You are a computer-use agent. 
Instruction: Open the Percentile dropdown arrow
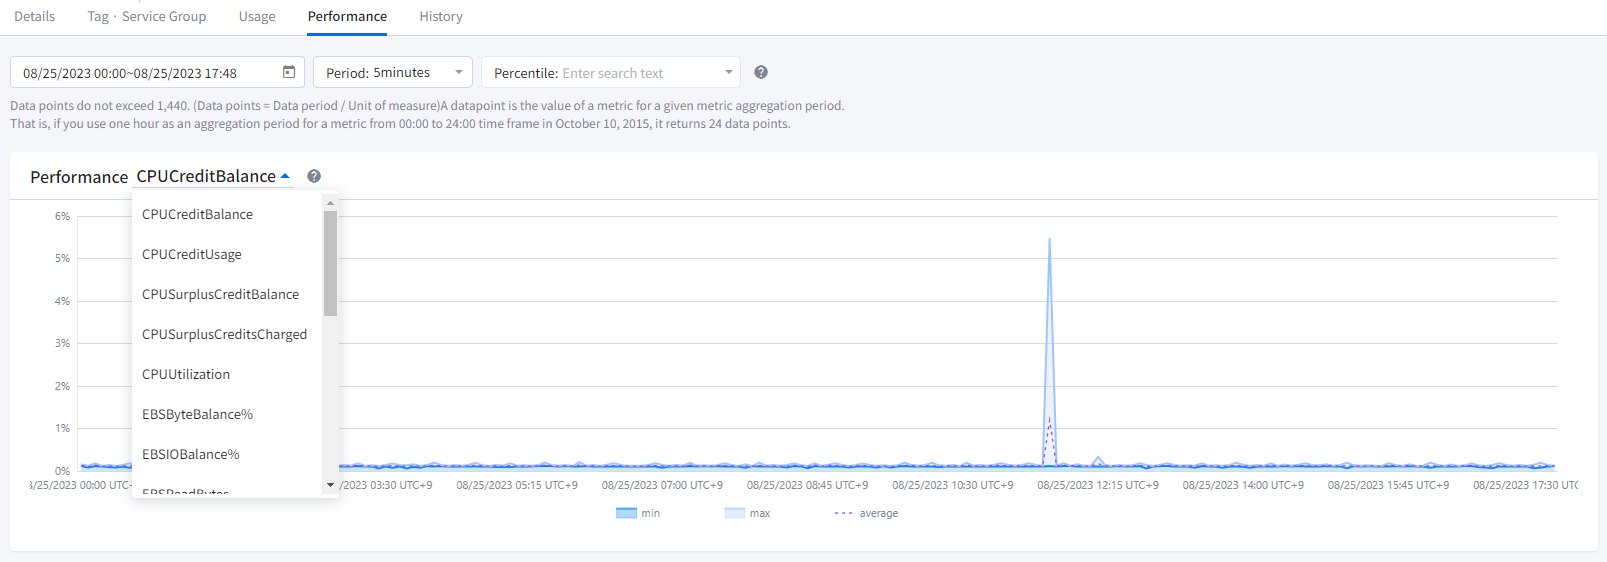729,73
